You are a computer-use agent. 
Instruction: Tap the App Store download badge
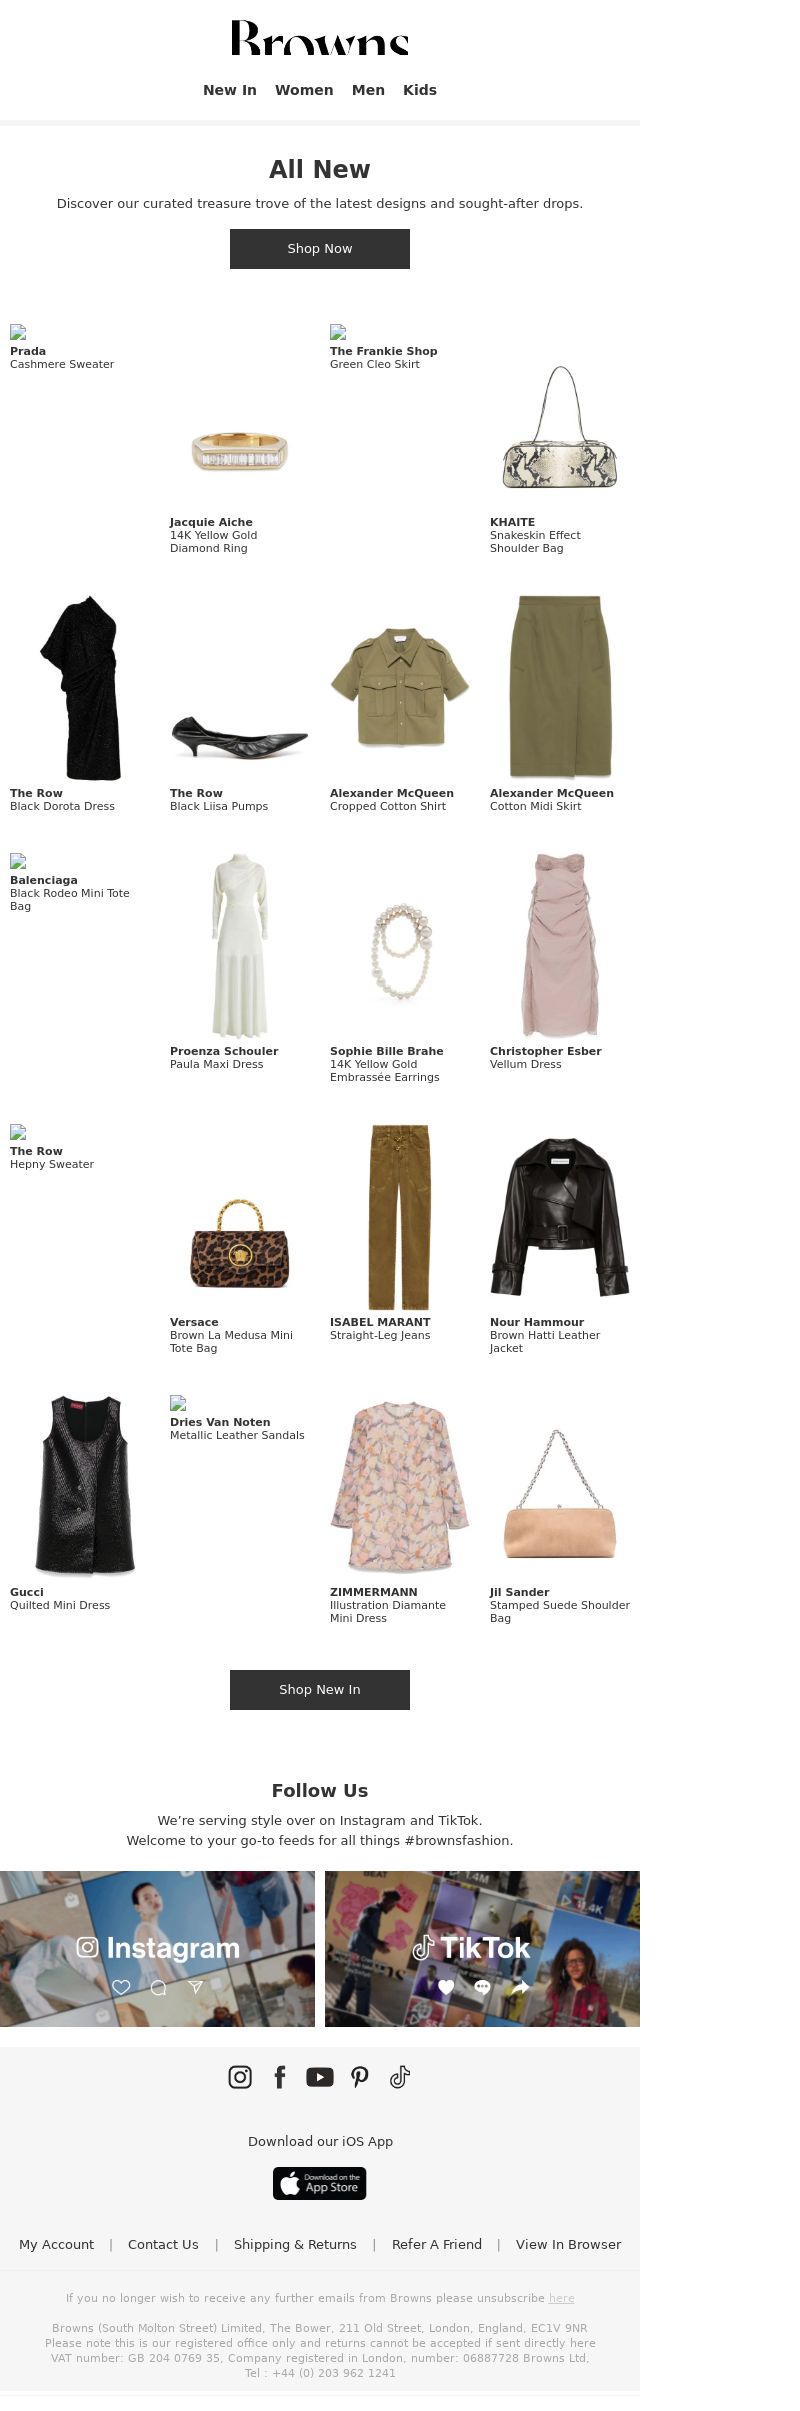click(x=320, y=2184)
